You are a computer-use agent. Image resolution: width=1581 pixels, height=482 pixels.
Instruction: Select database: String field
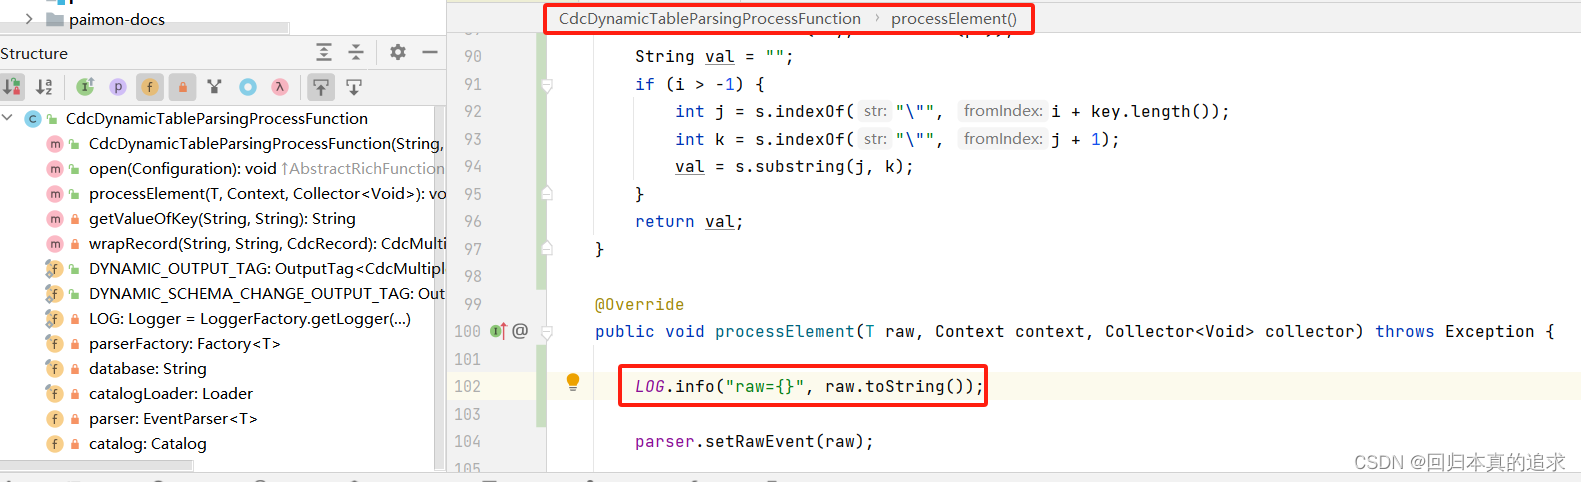[148, 368]
